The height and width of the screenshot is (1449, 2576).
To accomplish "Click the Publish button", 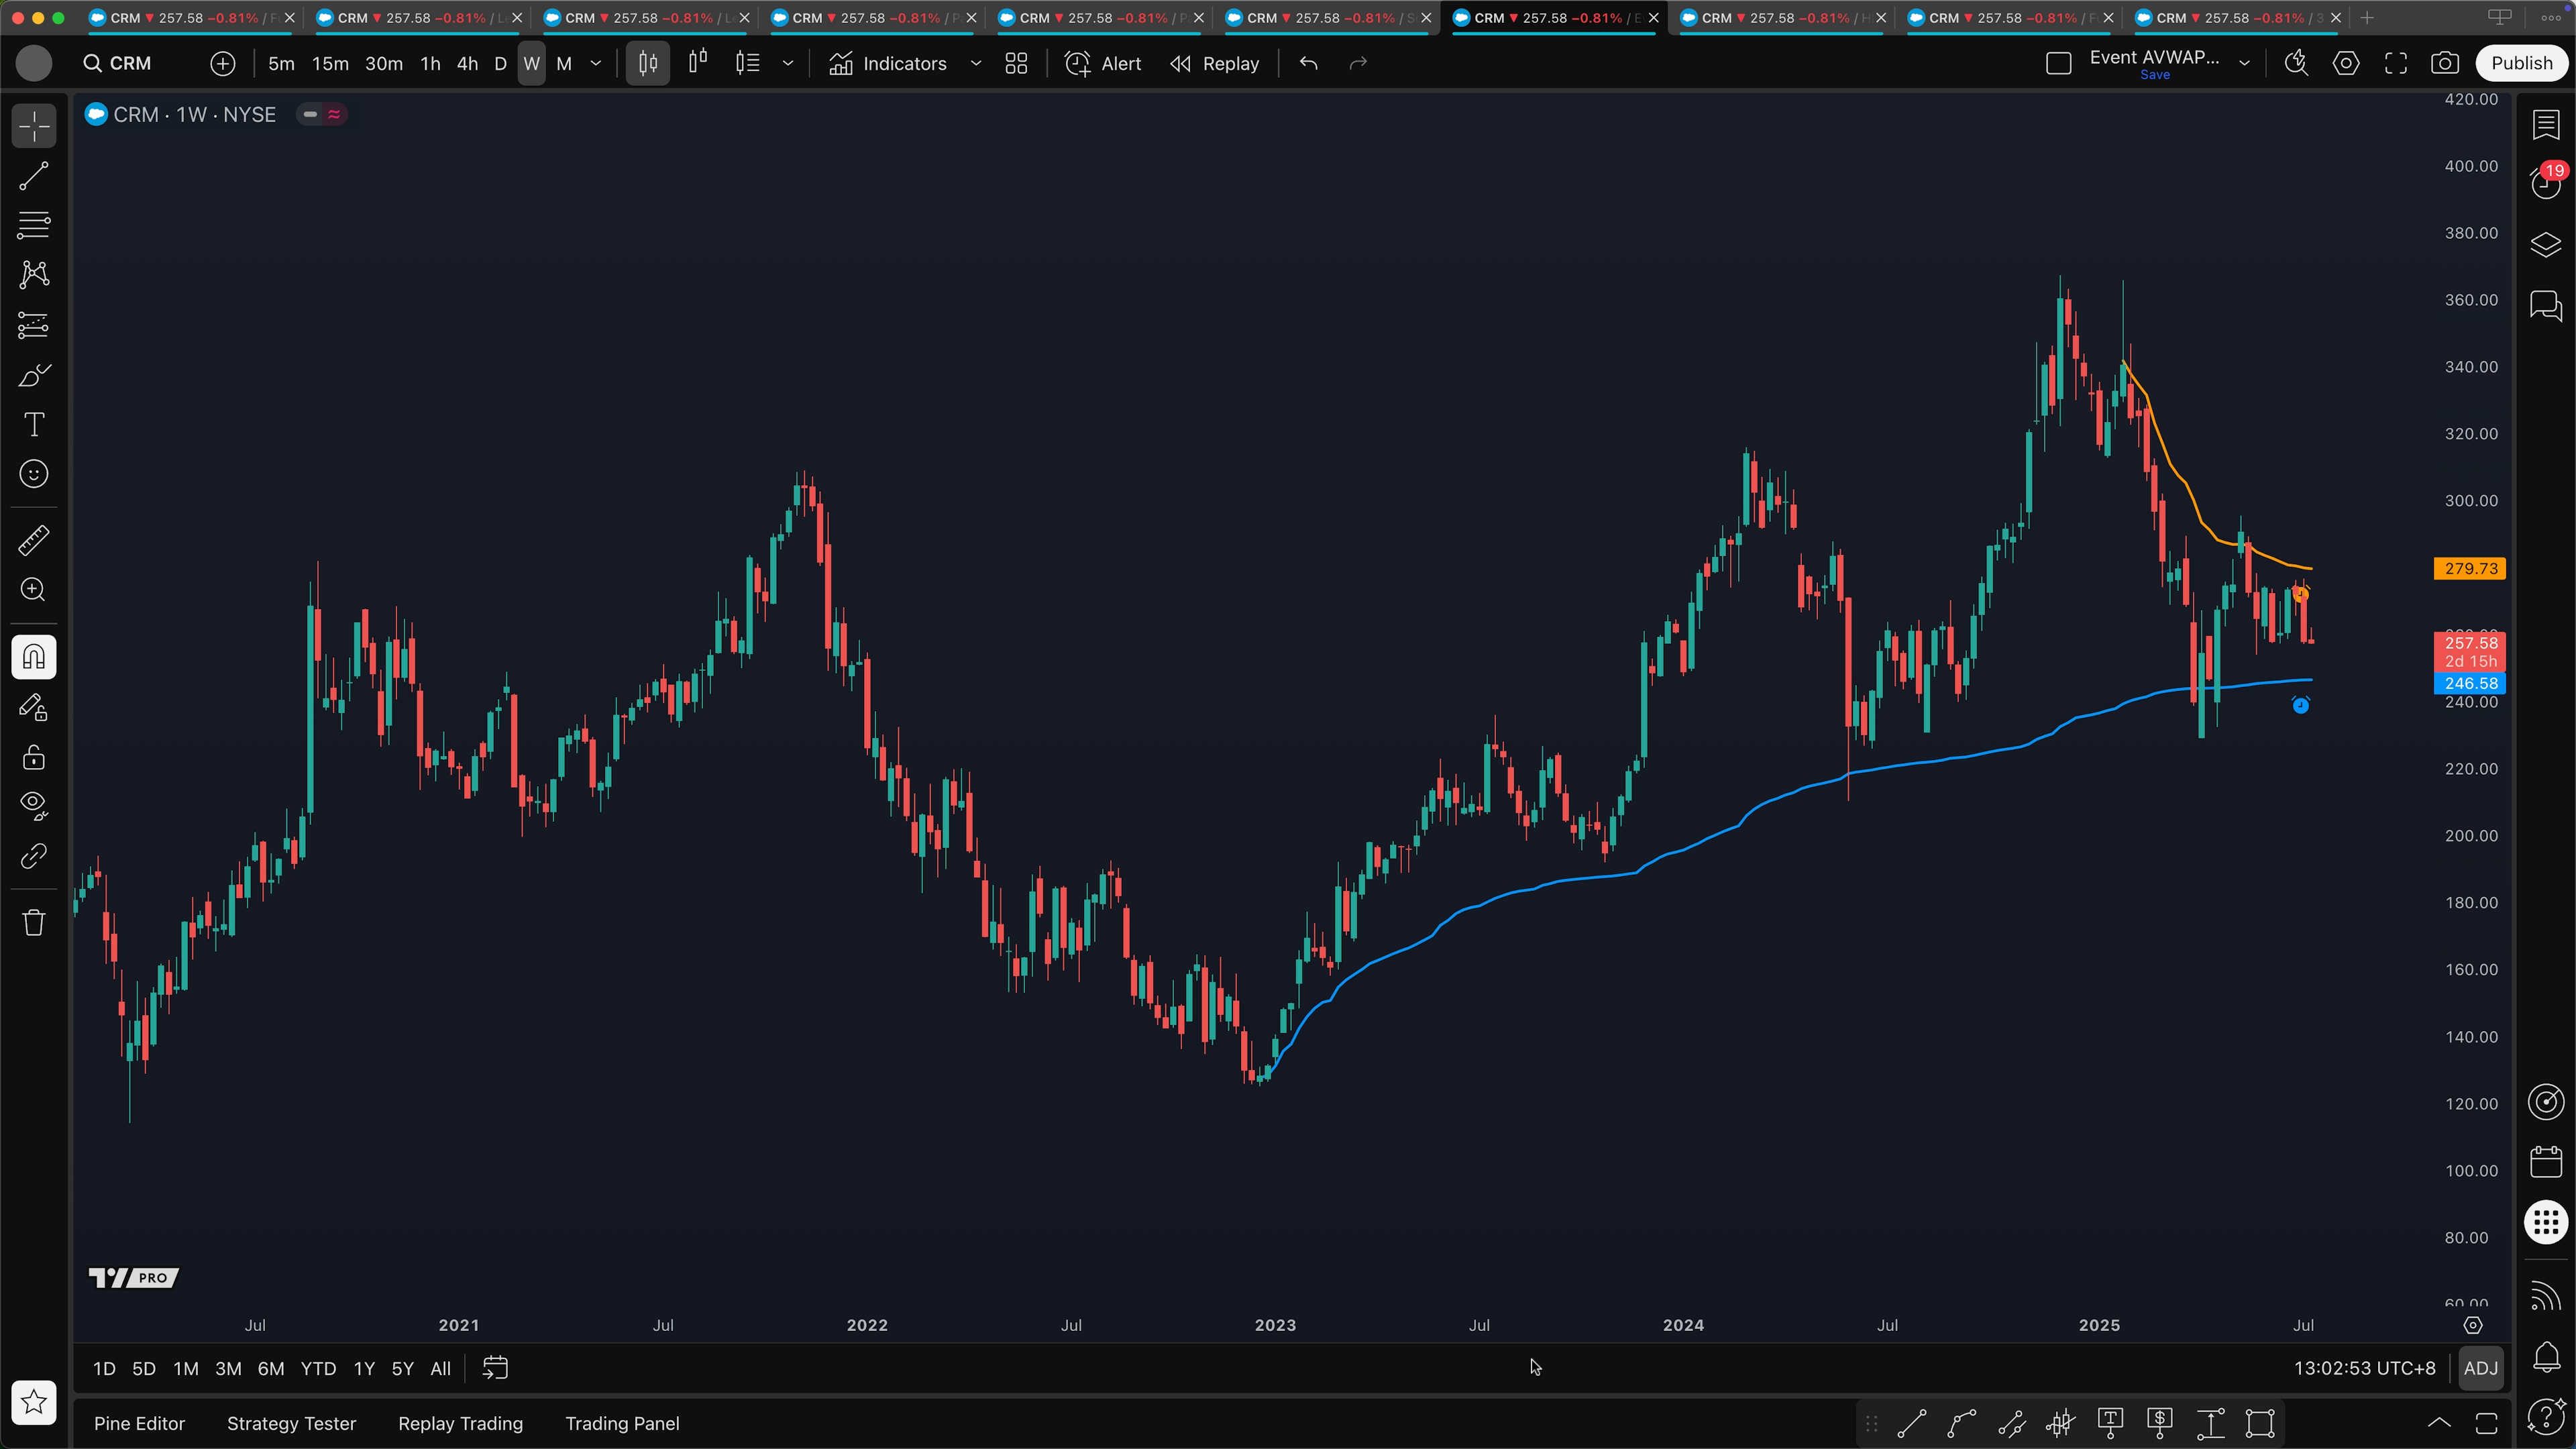I will 2521,64.
